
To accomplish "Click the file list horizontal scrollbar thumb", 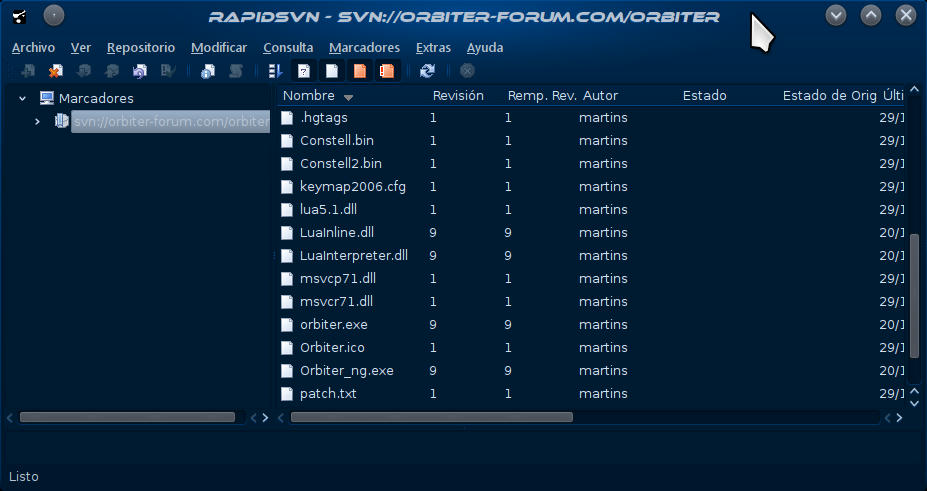I will pos(432,417).
